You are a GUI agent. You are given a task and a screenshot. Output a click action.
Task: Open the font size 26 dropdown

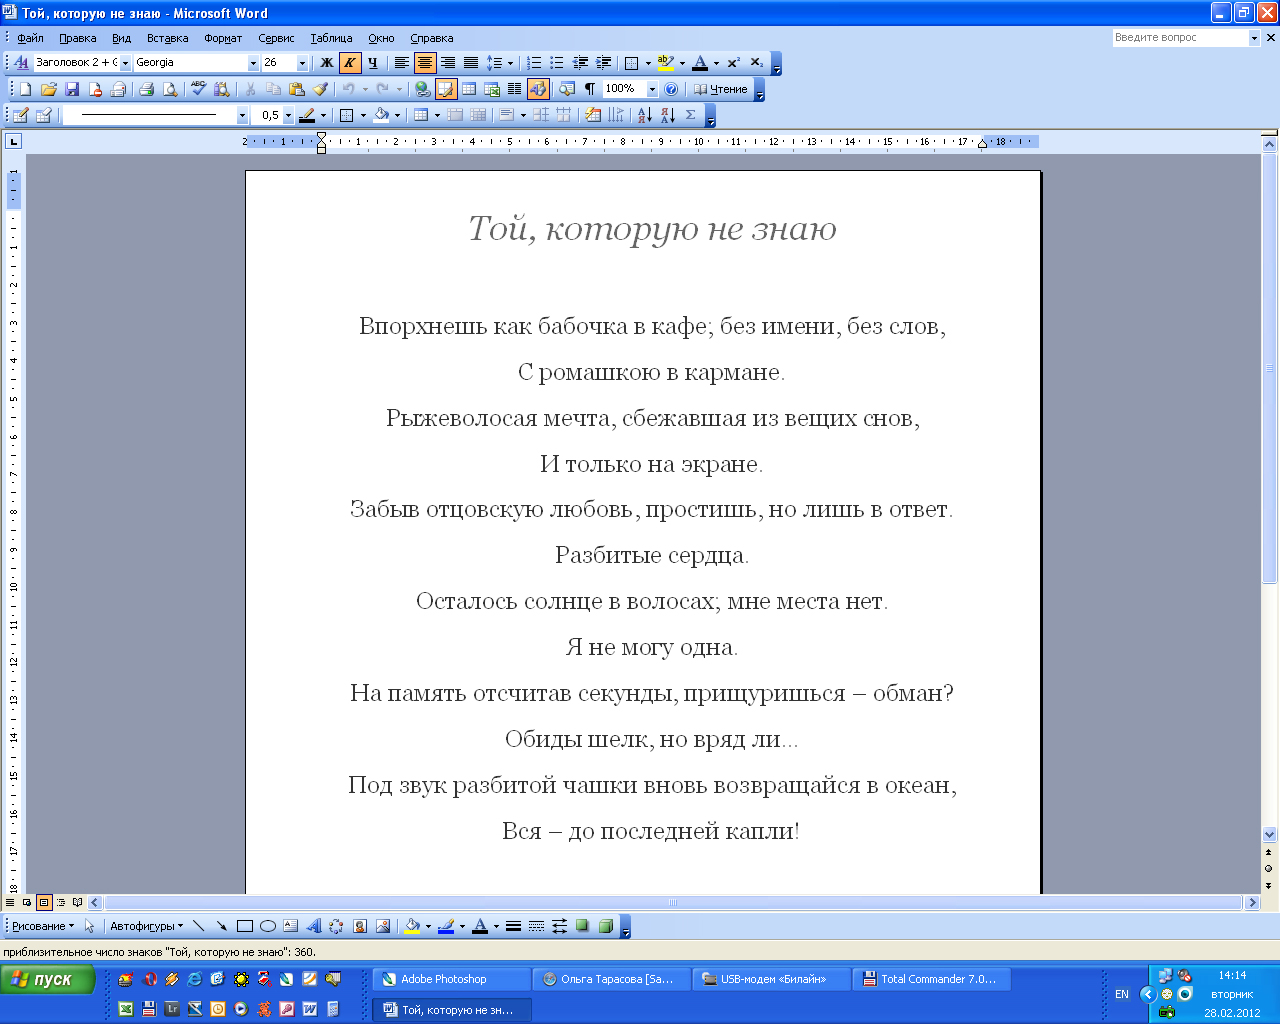pyautogui.click(x=302, y=63)
